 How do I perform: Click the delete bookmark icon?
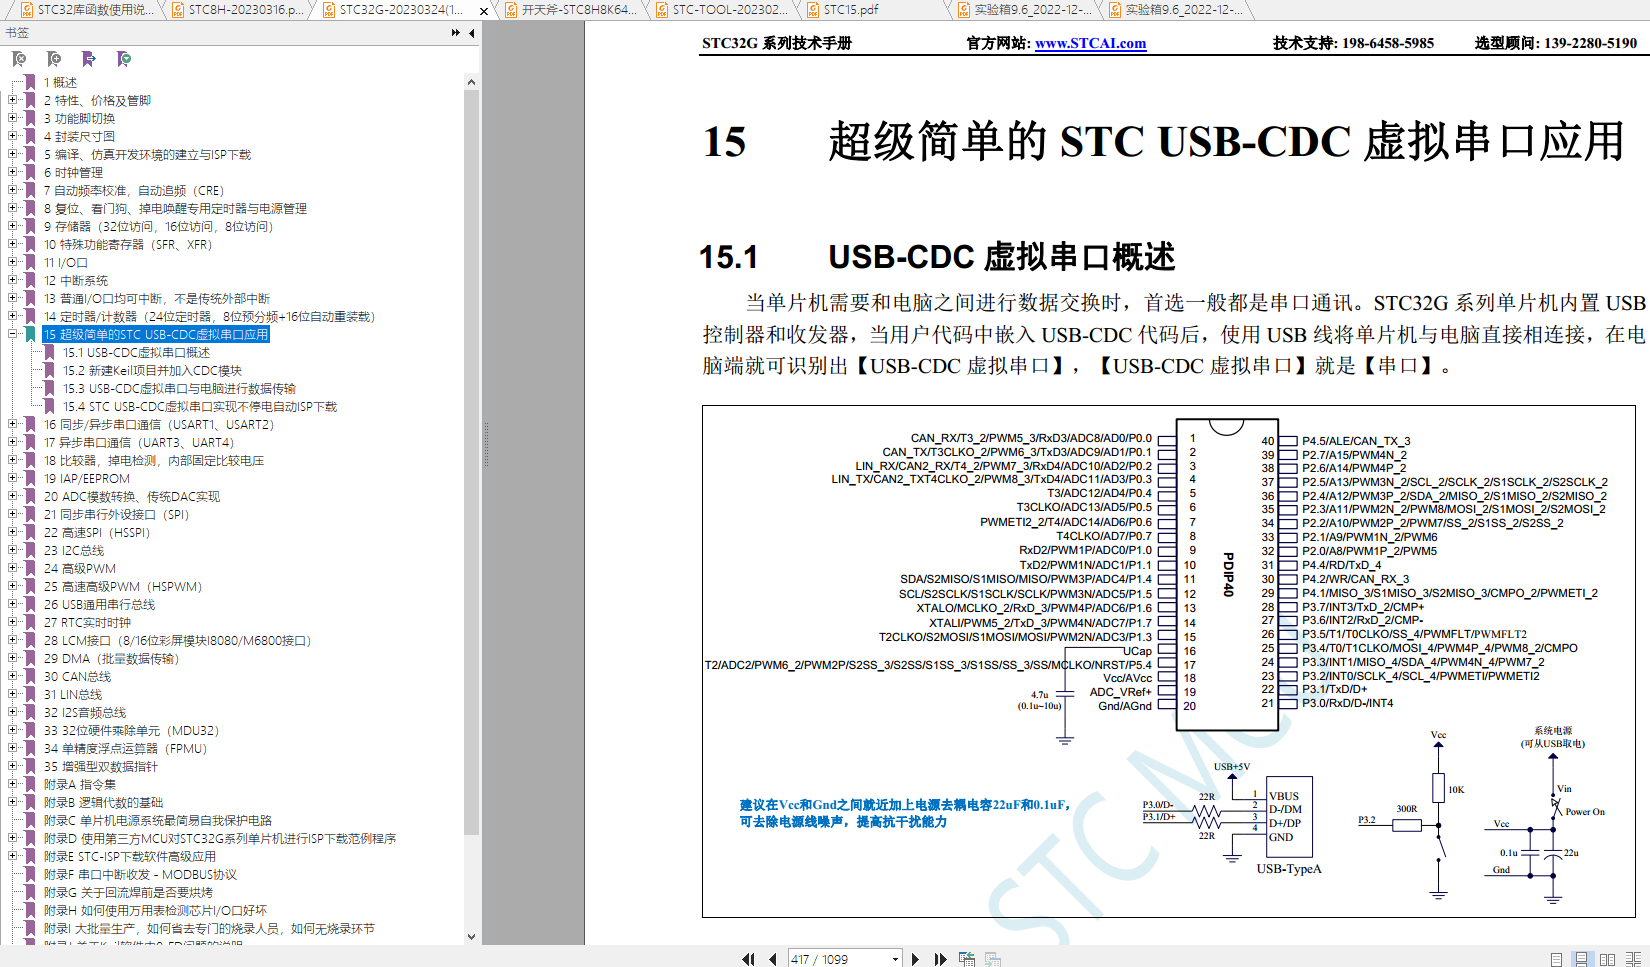(x=19, y=59)
